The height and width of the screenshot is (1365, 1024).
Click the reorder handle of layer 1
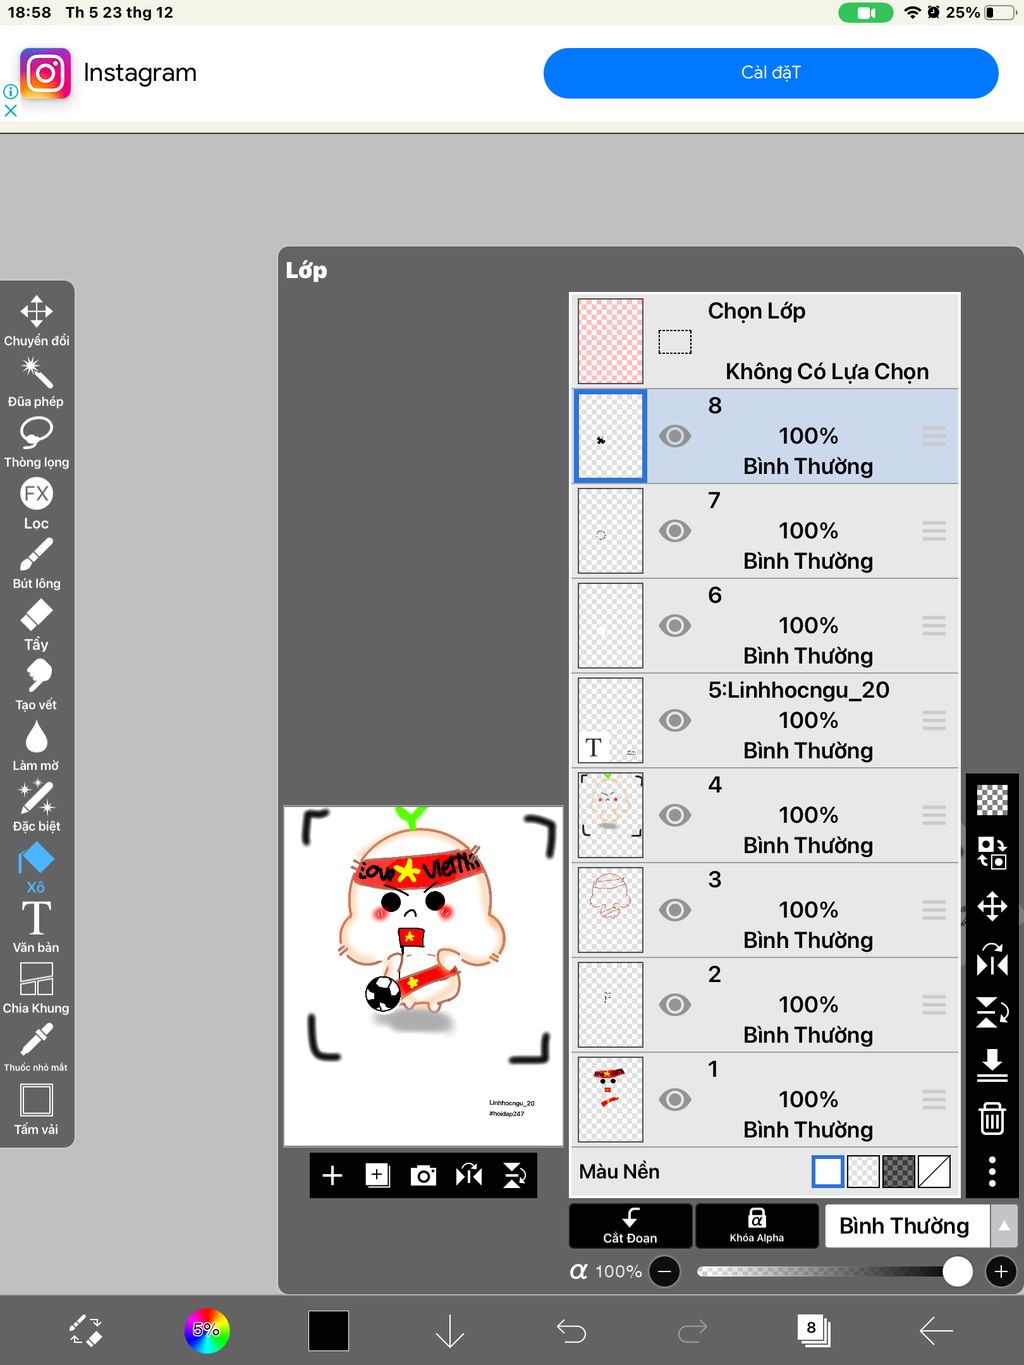pyautogui.click(x=934, y=1099)
